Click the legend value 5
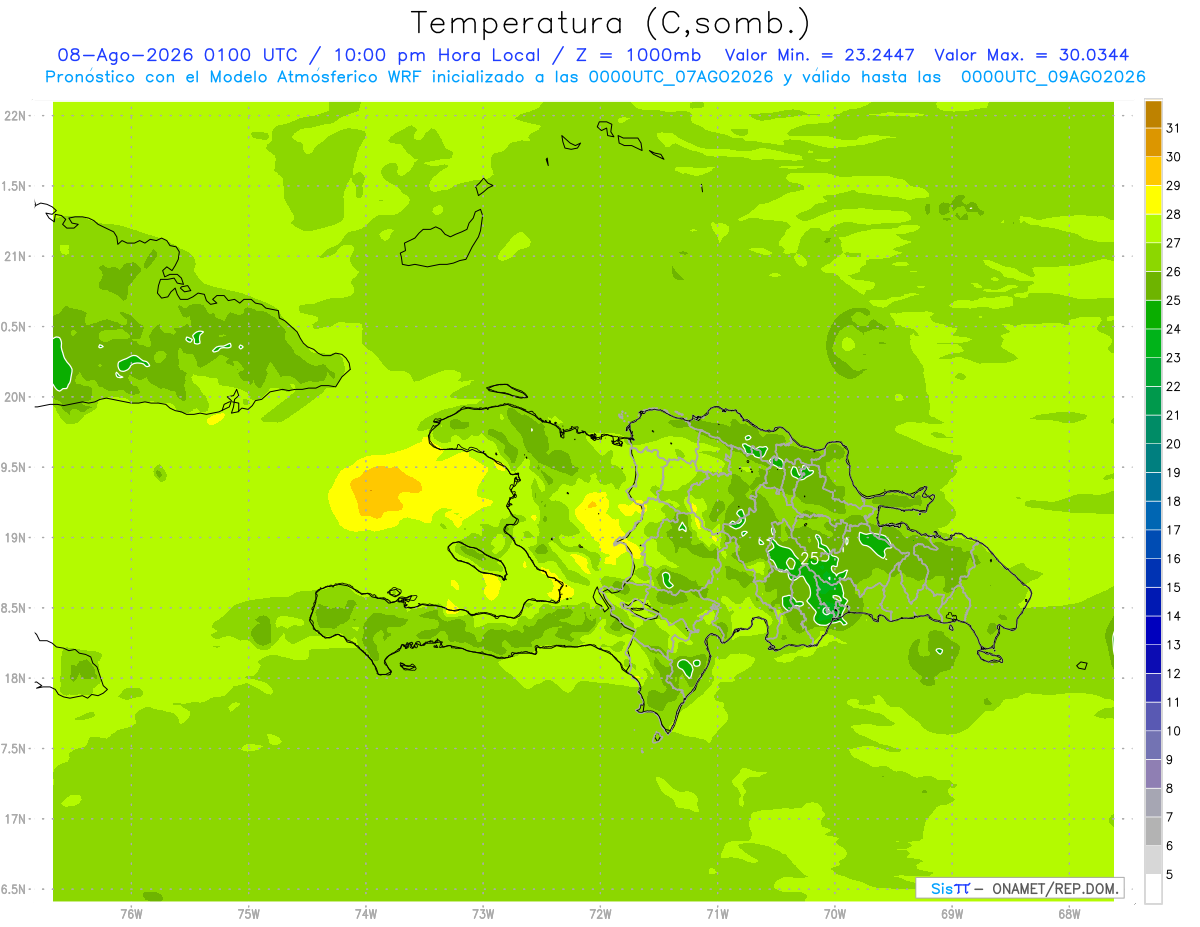 pyautogui.click(x=1170, y=874)
